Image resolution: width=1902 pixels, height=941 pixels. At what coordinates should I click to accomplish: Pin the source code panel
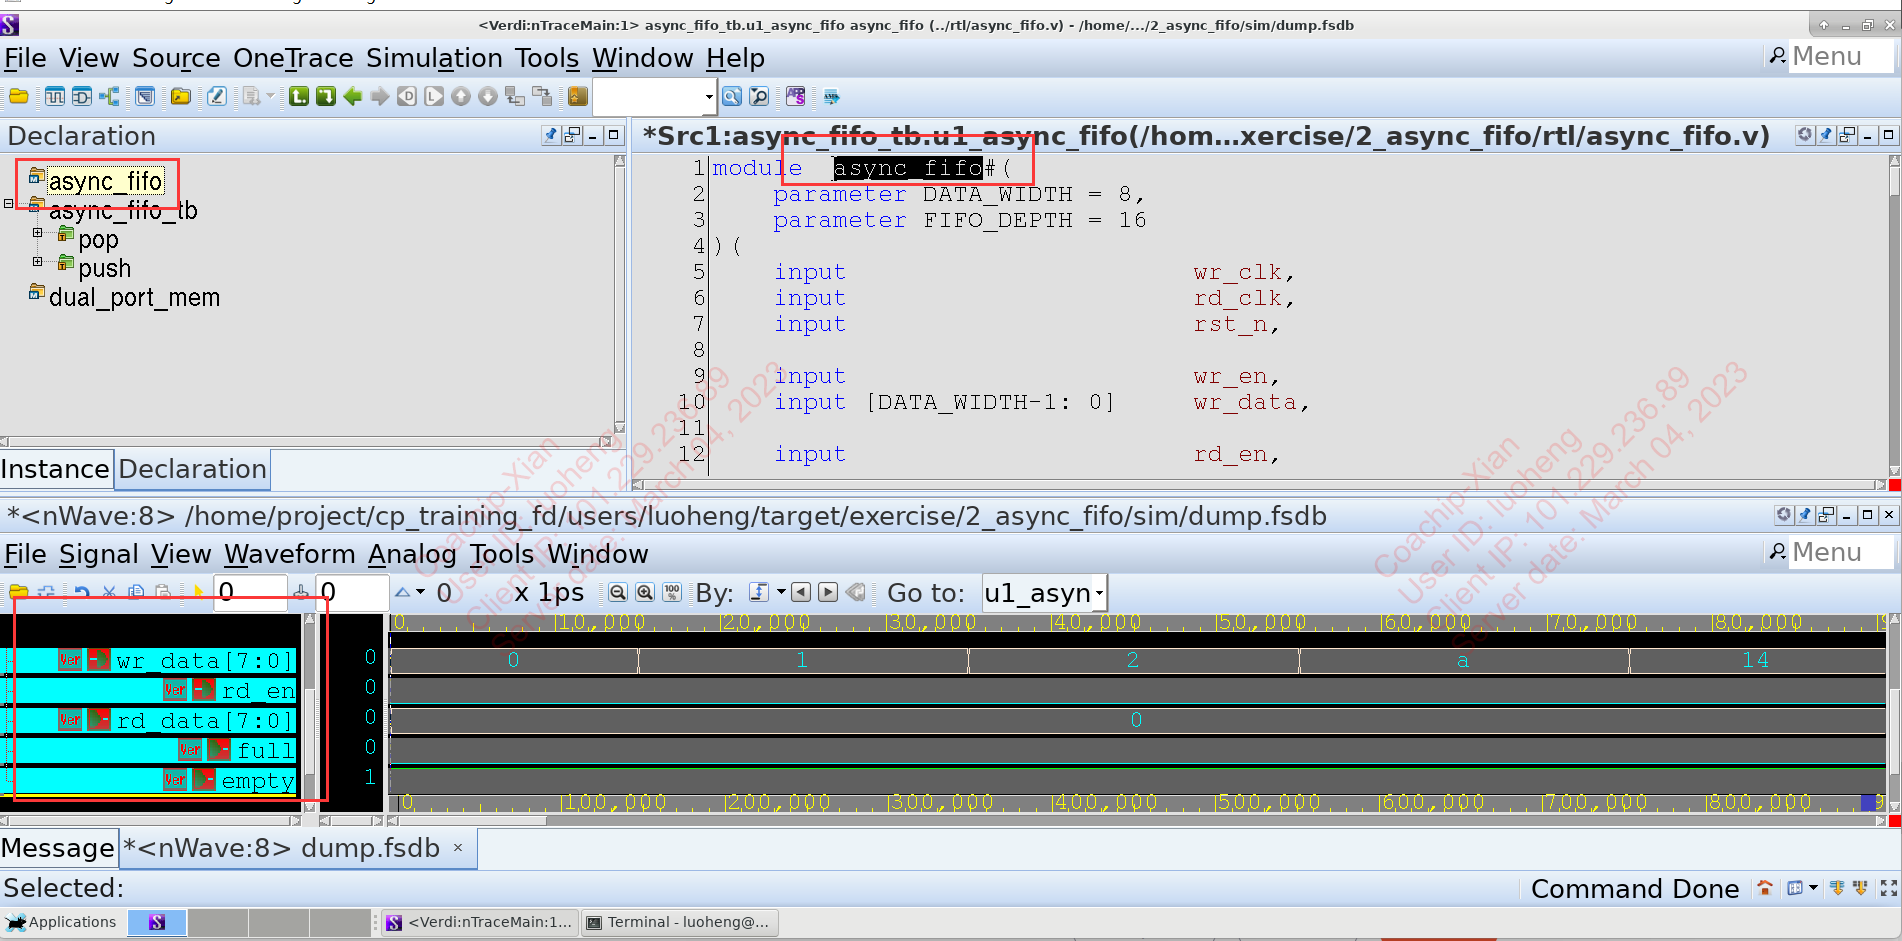coord(1826,135)
